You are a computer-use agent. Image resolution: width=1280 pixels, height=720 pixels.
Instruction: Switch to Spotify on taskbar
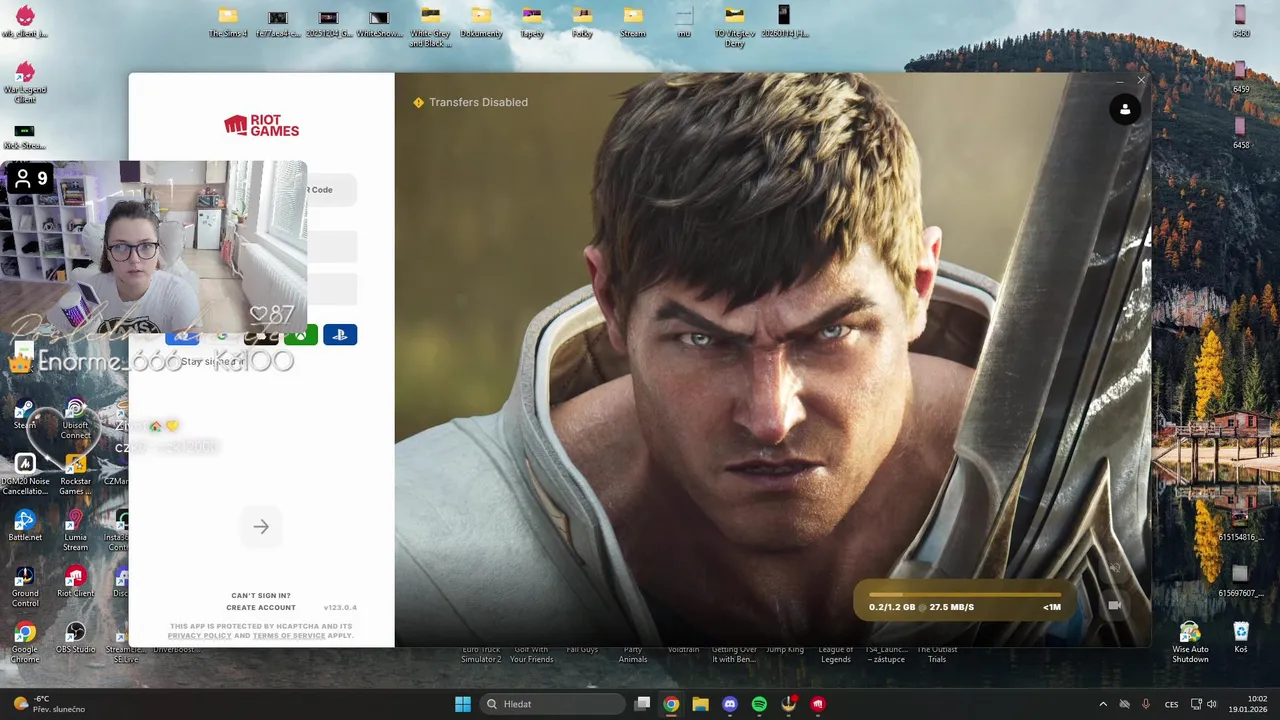coord(759,704)
